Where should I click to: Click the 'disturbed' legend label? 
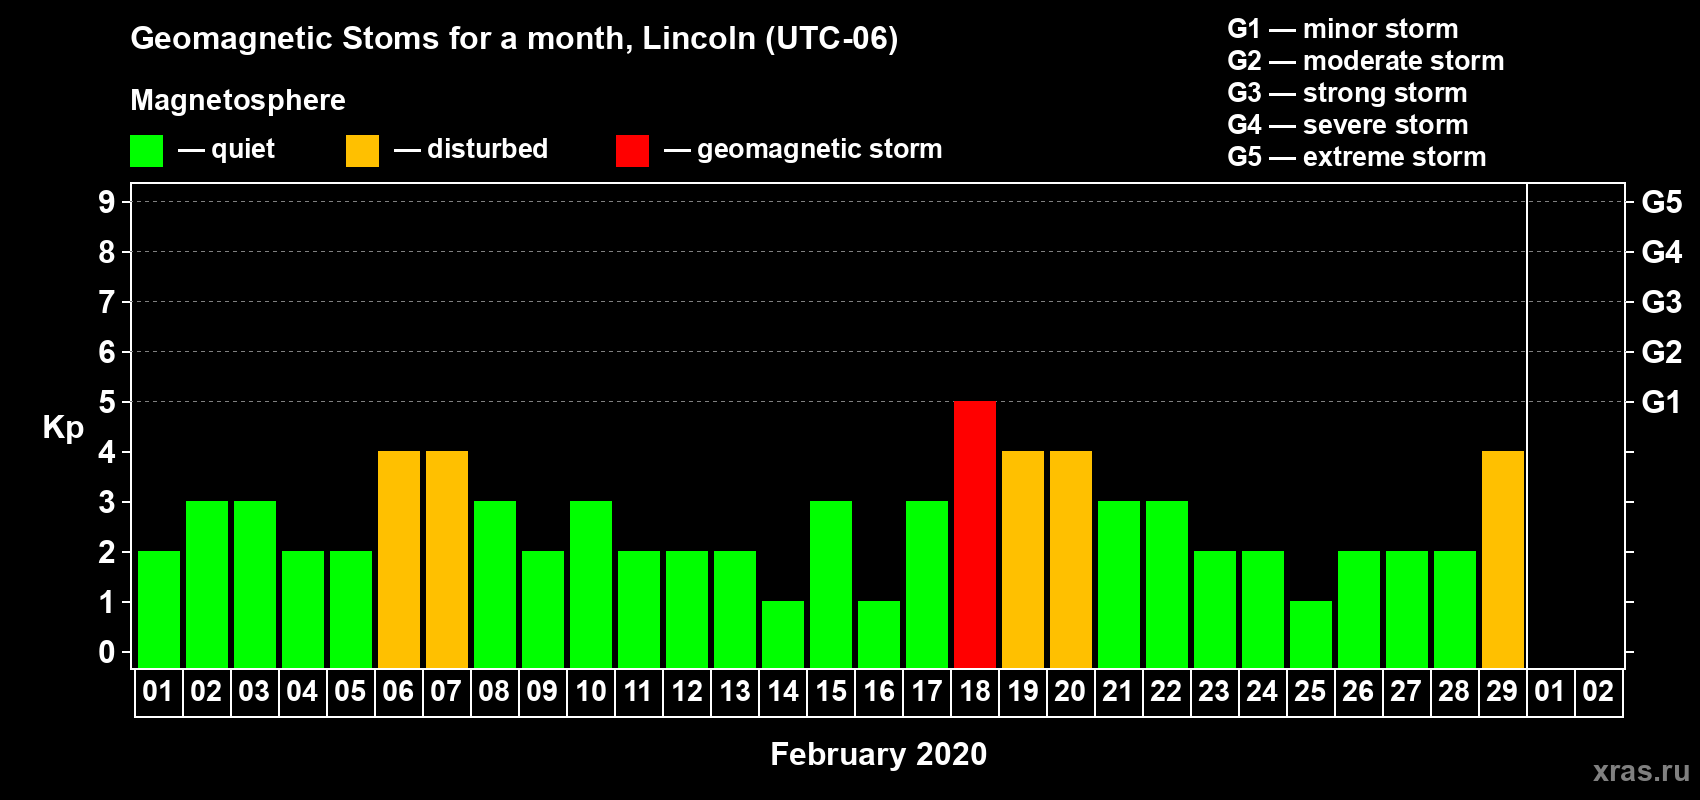[x=488, y=149]
